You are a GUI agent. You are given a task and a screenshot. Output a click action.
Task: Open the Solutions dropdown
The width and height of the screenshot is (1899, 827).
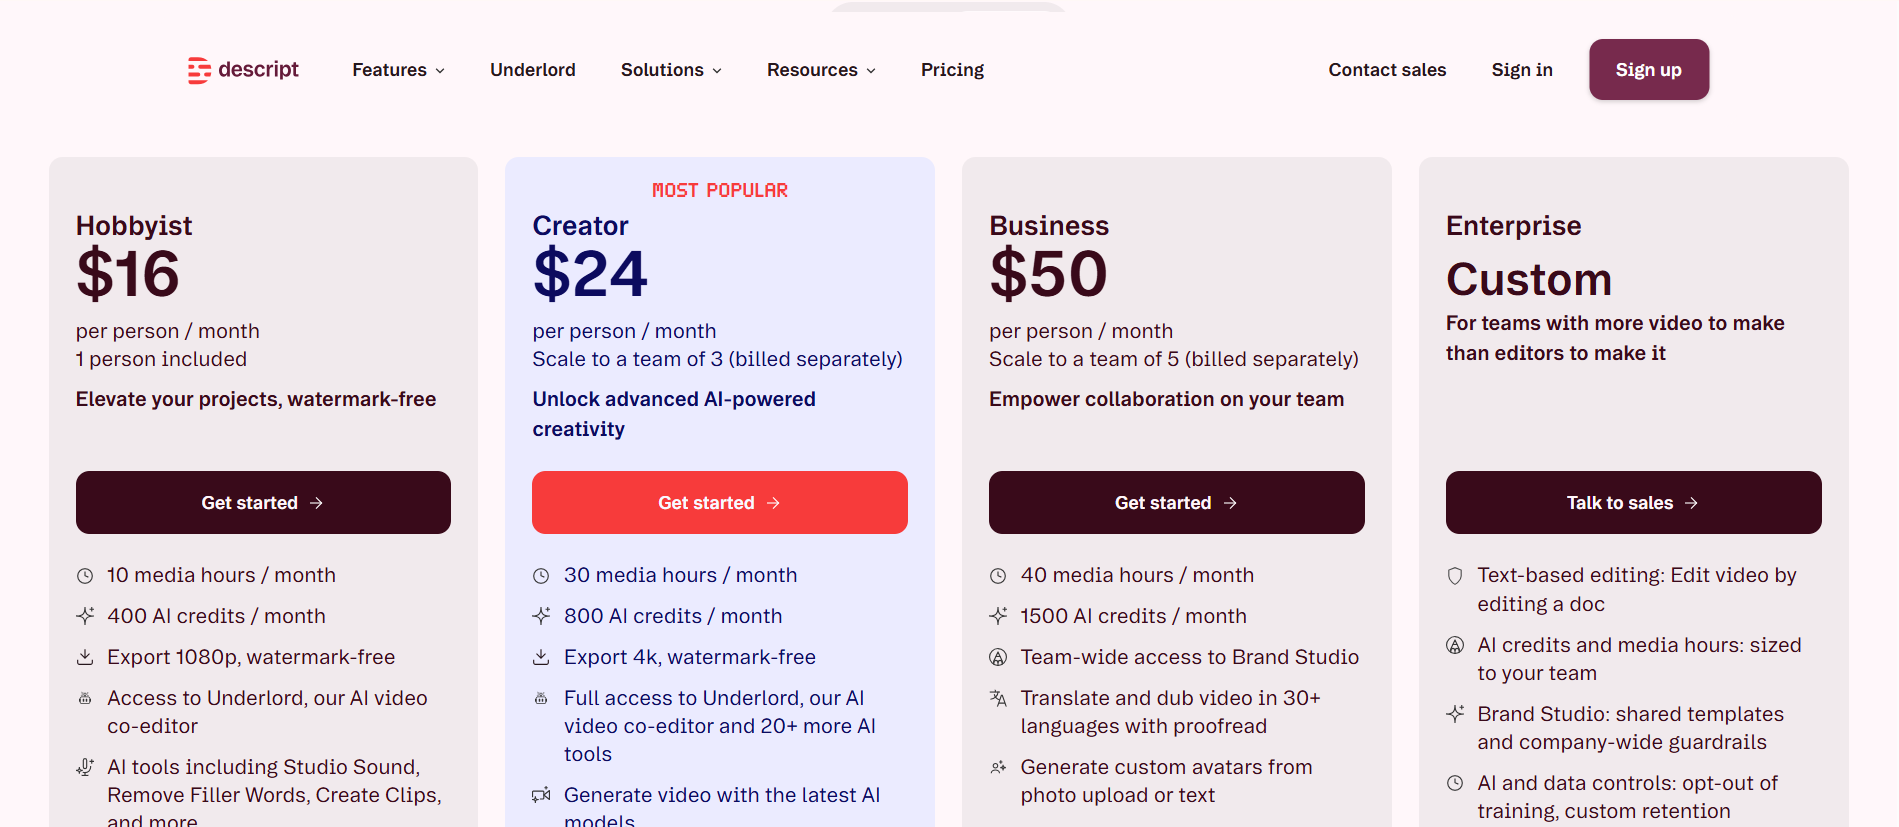coord(671,70)
